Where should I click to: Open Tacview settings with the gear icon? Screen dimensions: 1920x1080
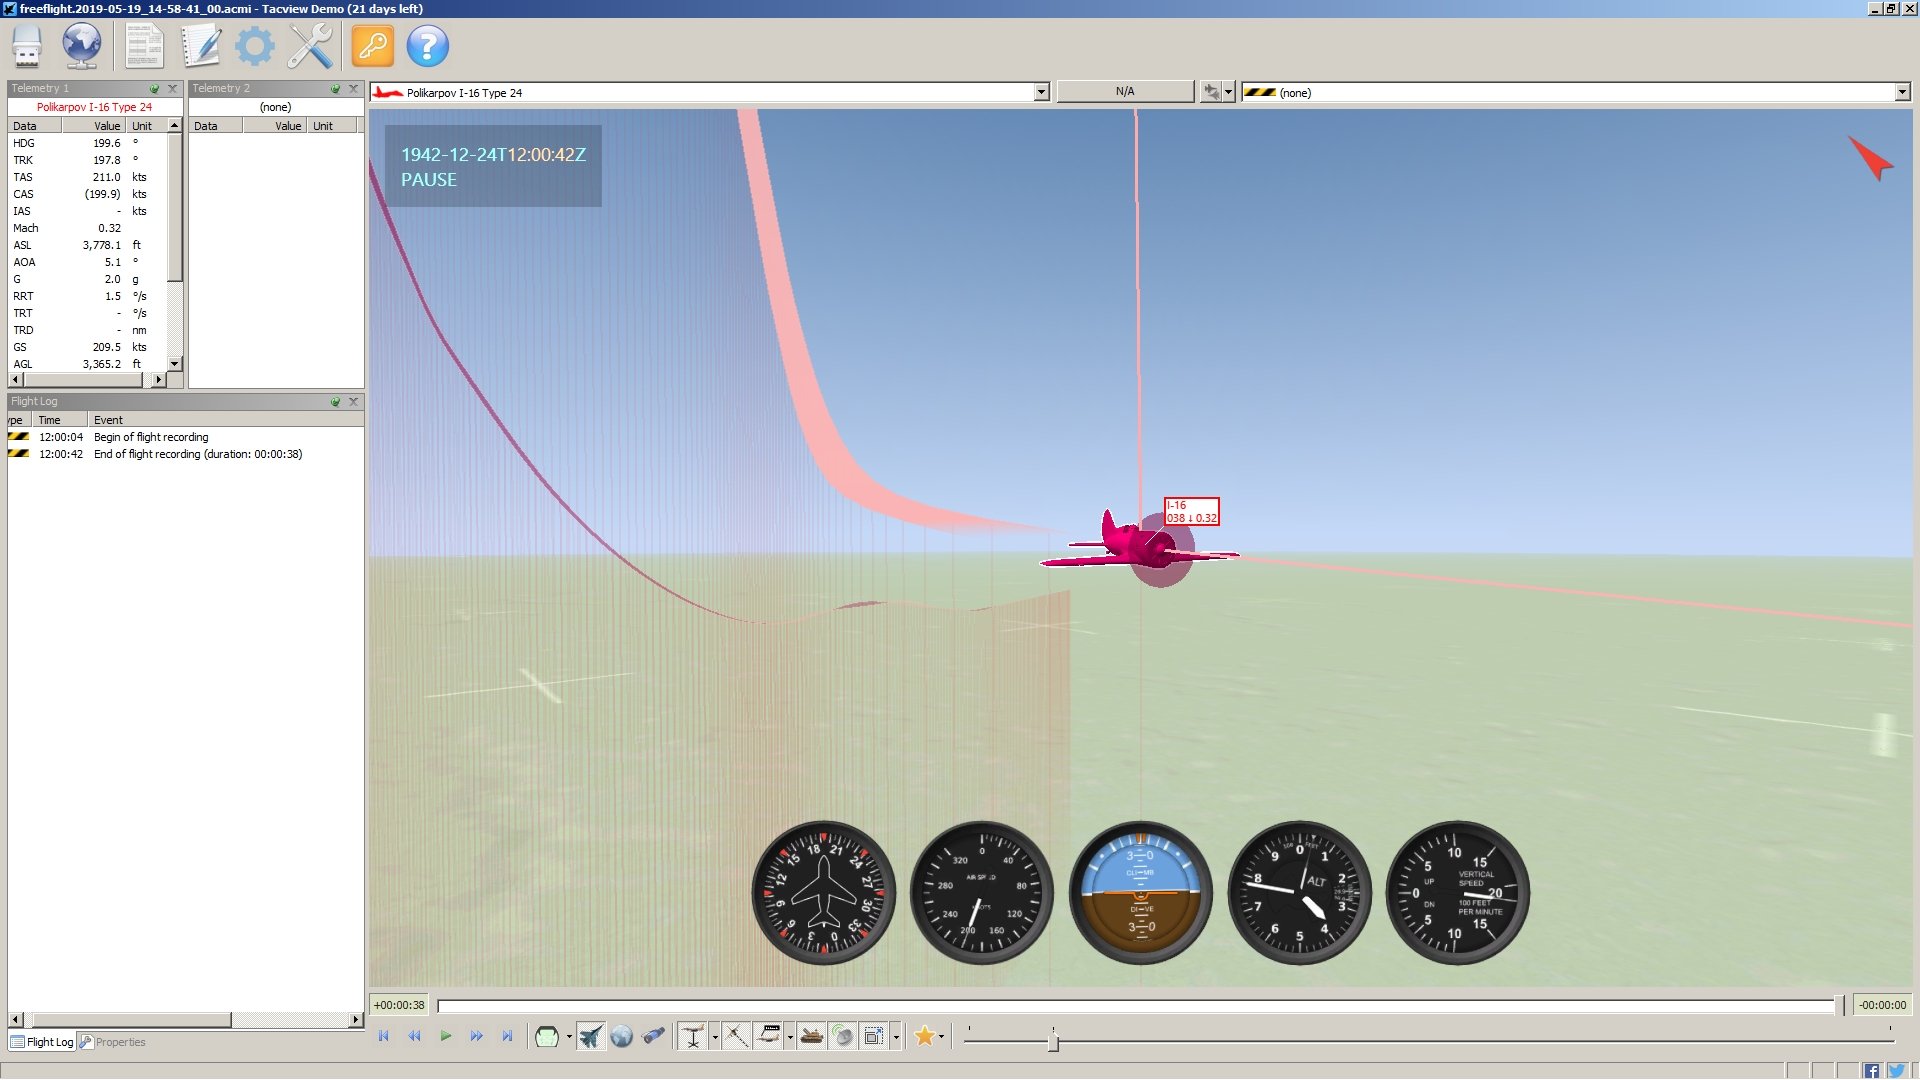click(x=254, y=45)
